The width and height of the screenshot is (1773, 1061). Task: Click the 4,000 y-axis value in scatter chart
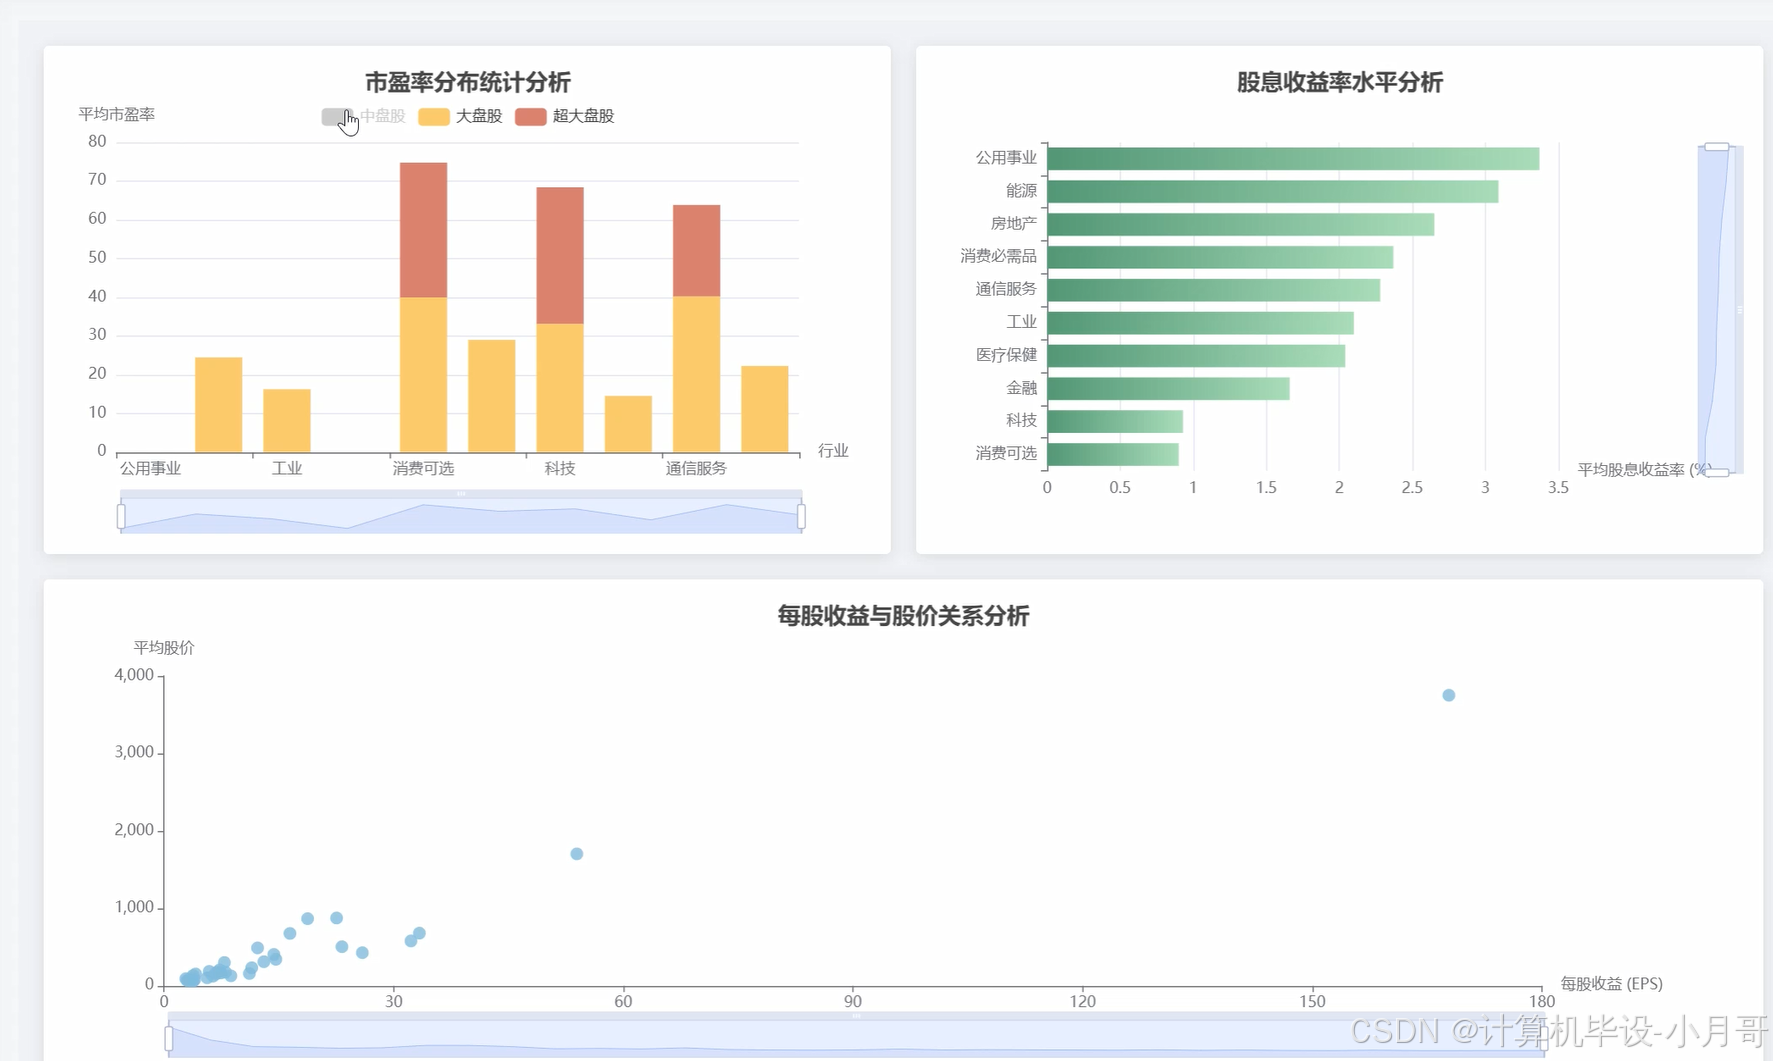[x=134, y=675]
